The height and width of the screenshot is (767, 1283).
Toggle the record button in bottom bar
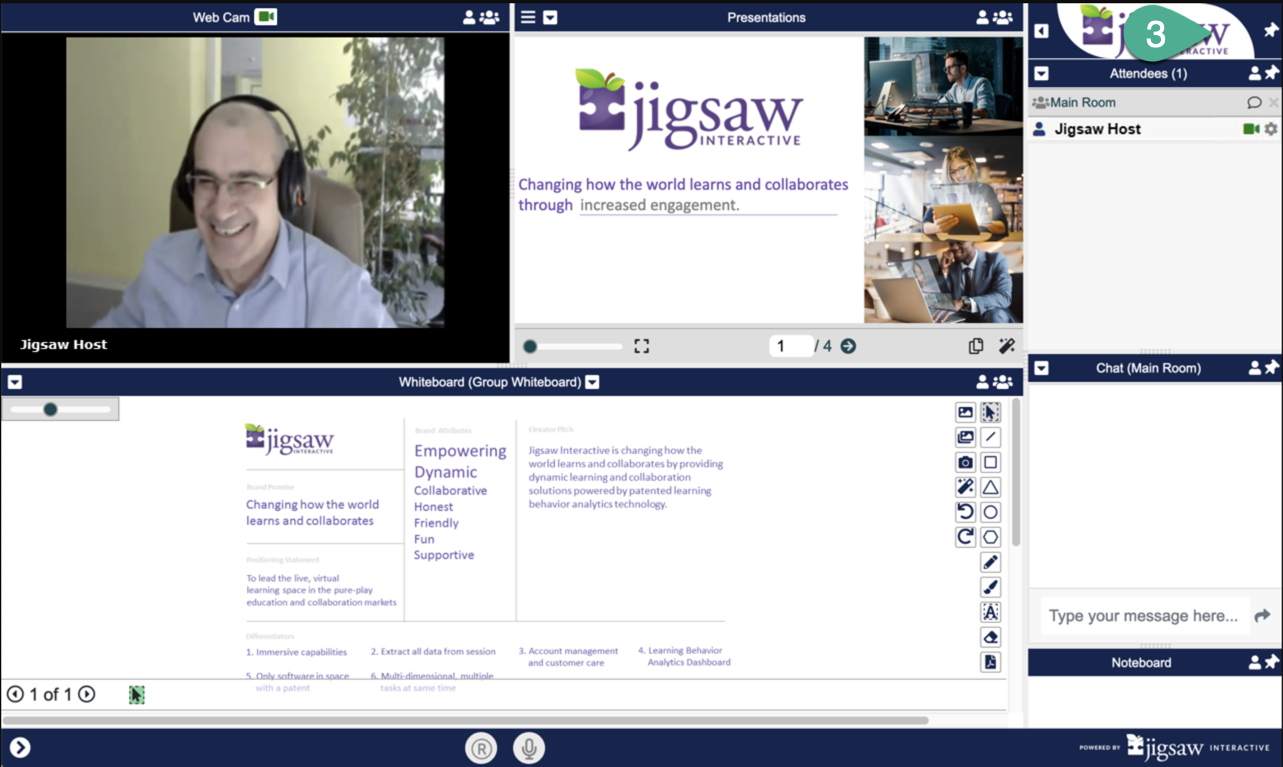click(481, 748)
